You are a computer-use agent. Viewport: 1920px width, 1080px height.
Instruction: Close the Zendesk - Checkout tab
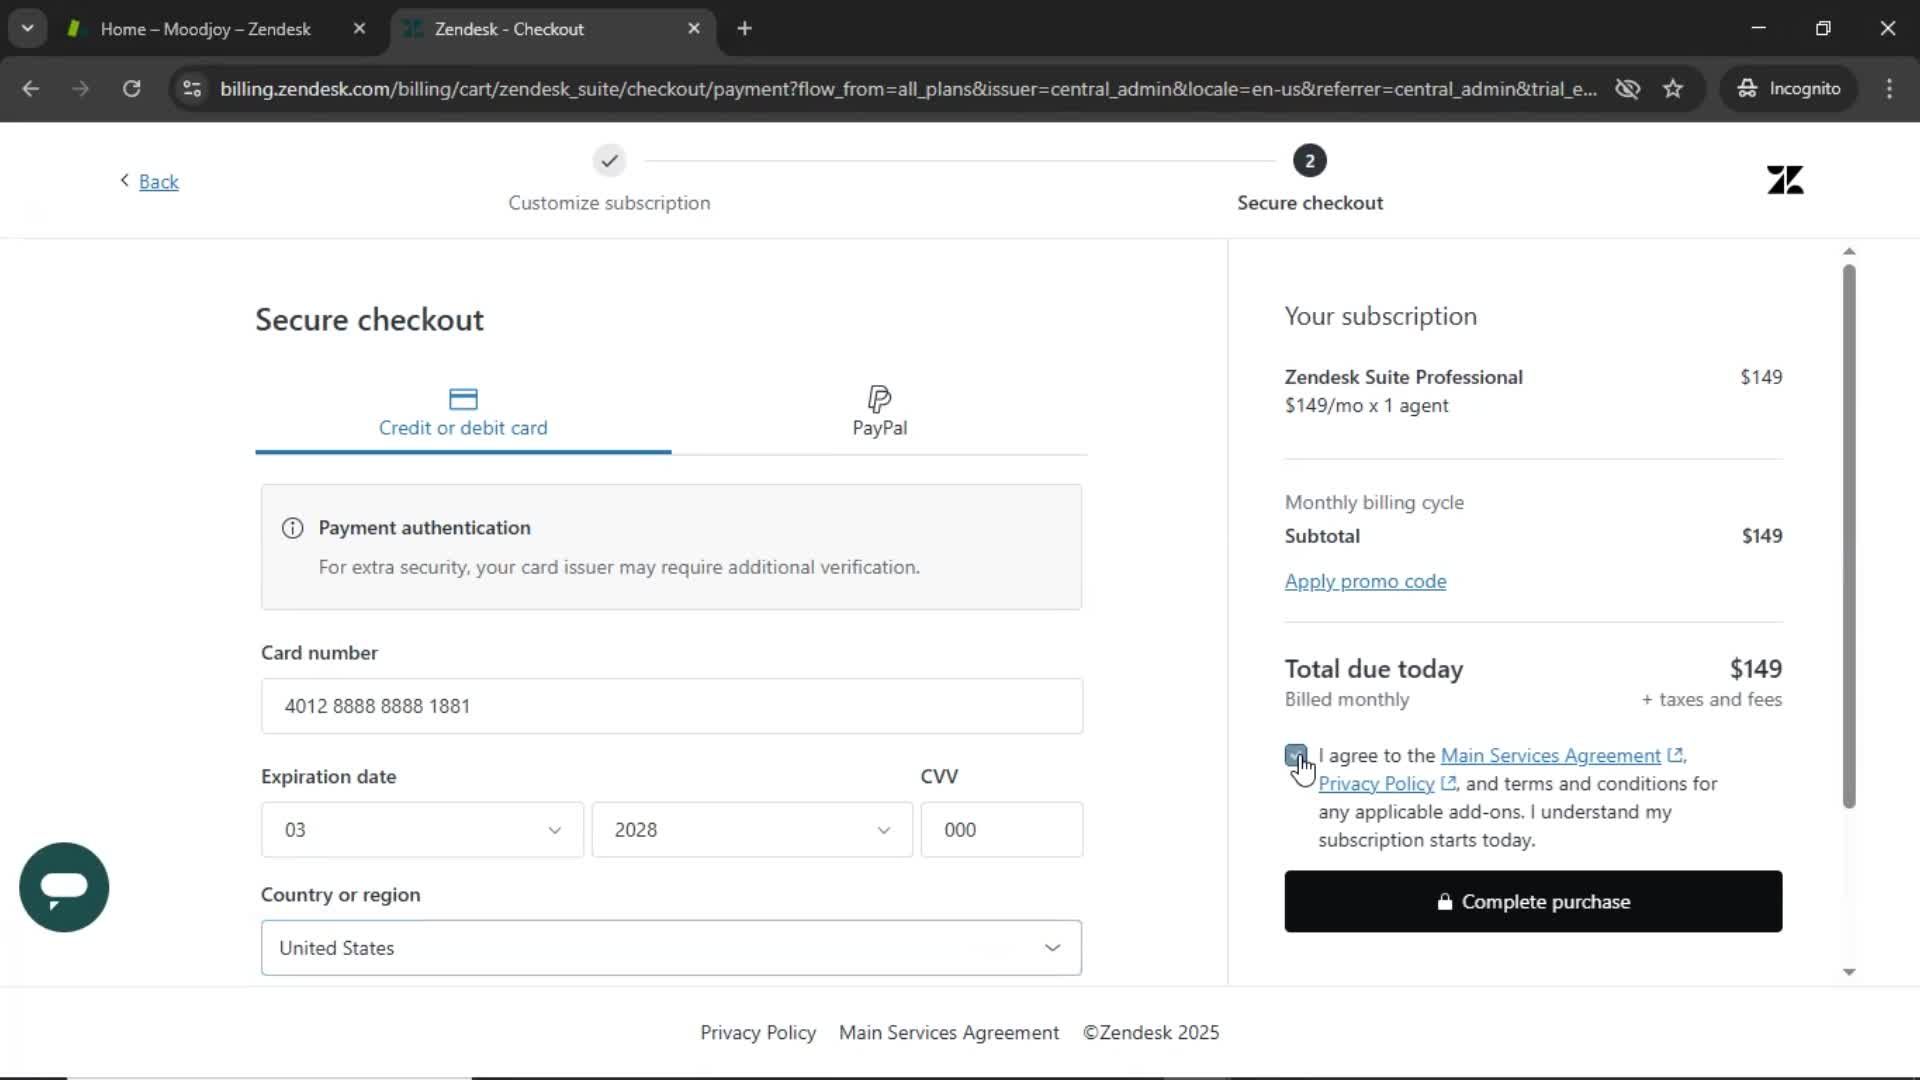[694, 29]
